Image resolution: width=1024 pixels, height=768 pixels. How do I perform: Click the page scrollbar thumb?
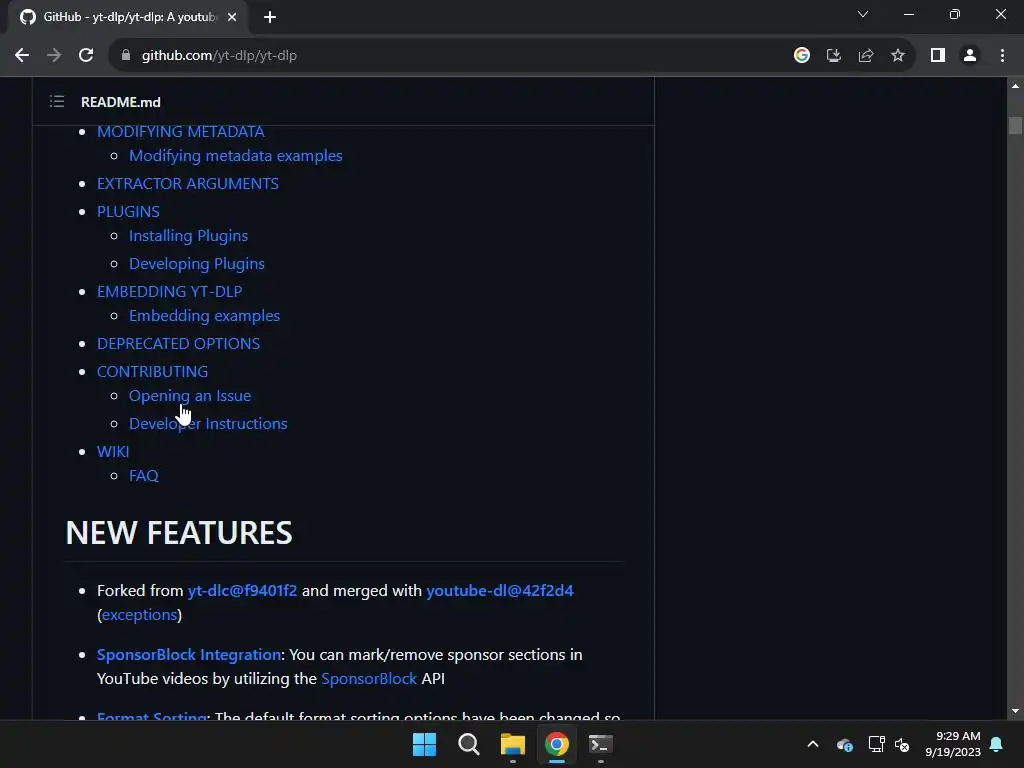click(x=1015, y=125)
